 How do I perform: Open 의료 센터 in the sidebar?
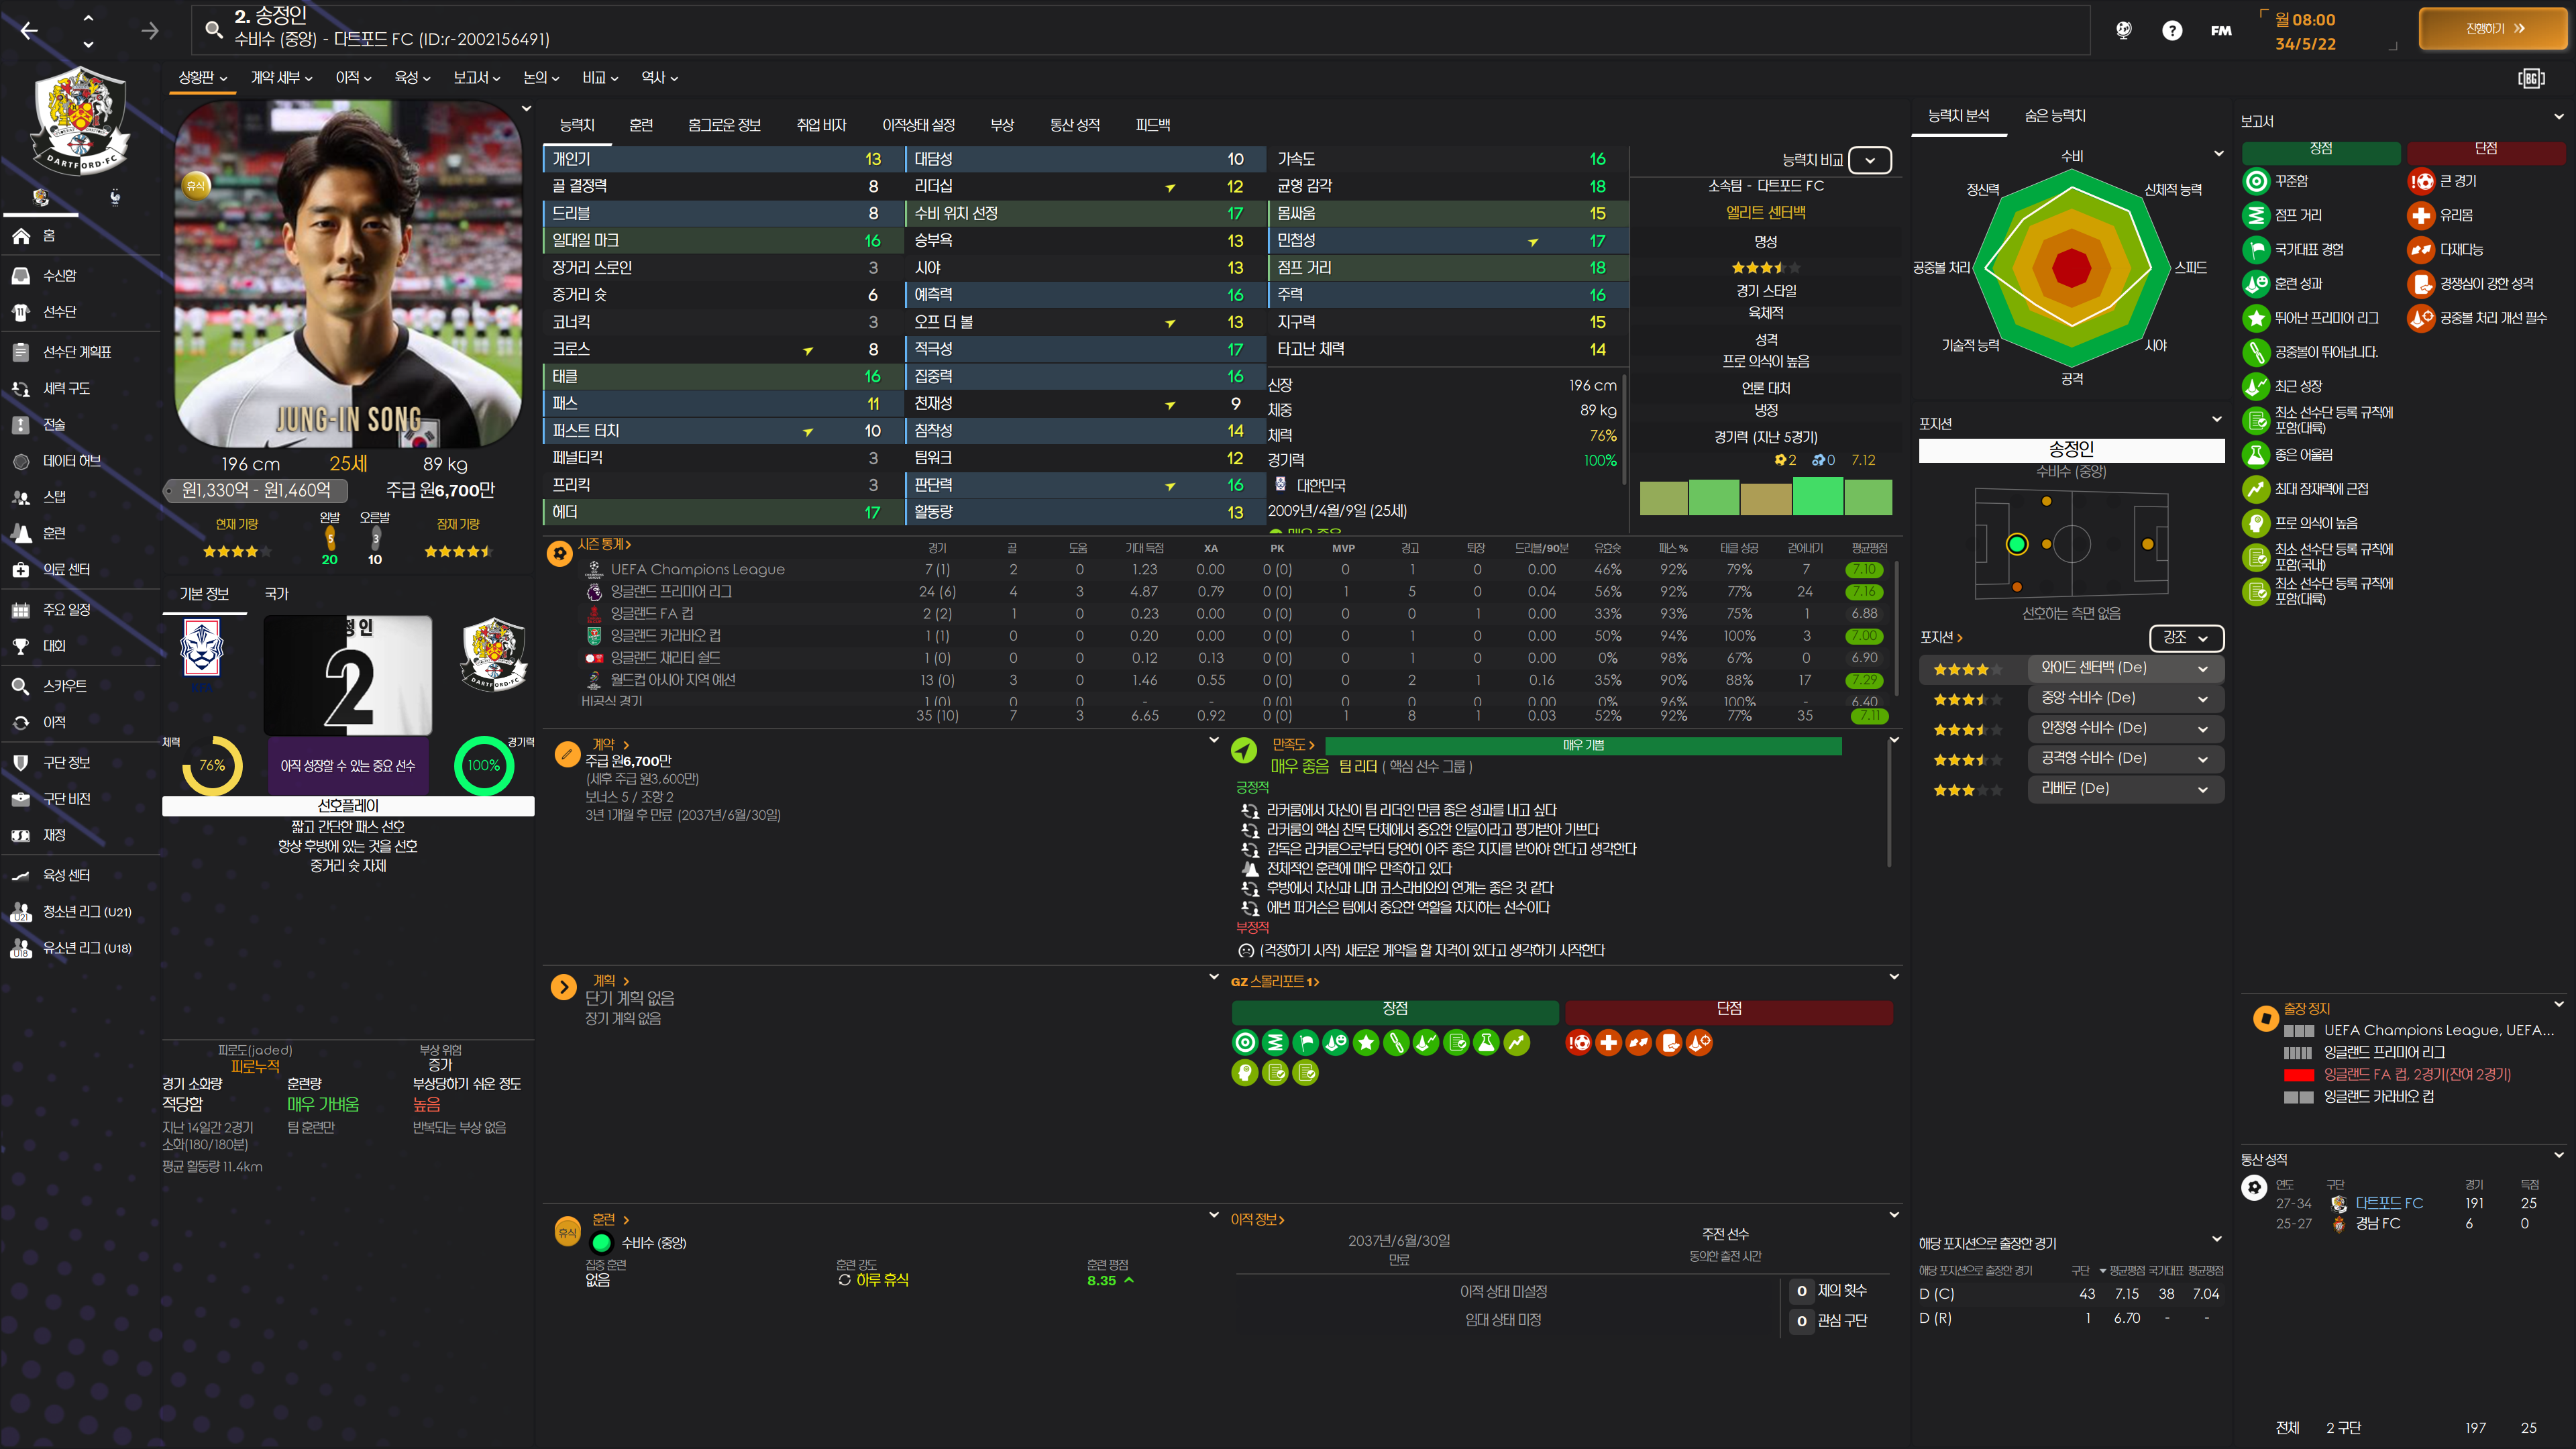pos(66,570)
